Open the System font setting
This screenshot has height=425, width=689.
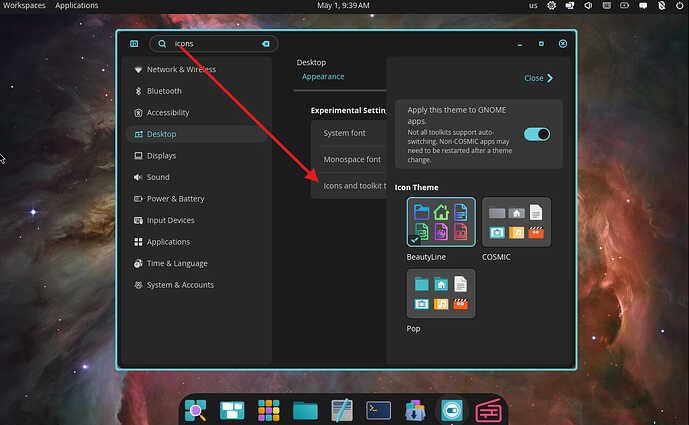click(348, 133)
